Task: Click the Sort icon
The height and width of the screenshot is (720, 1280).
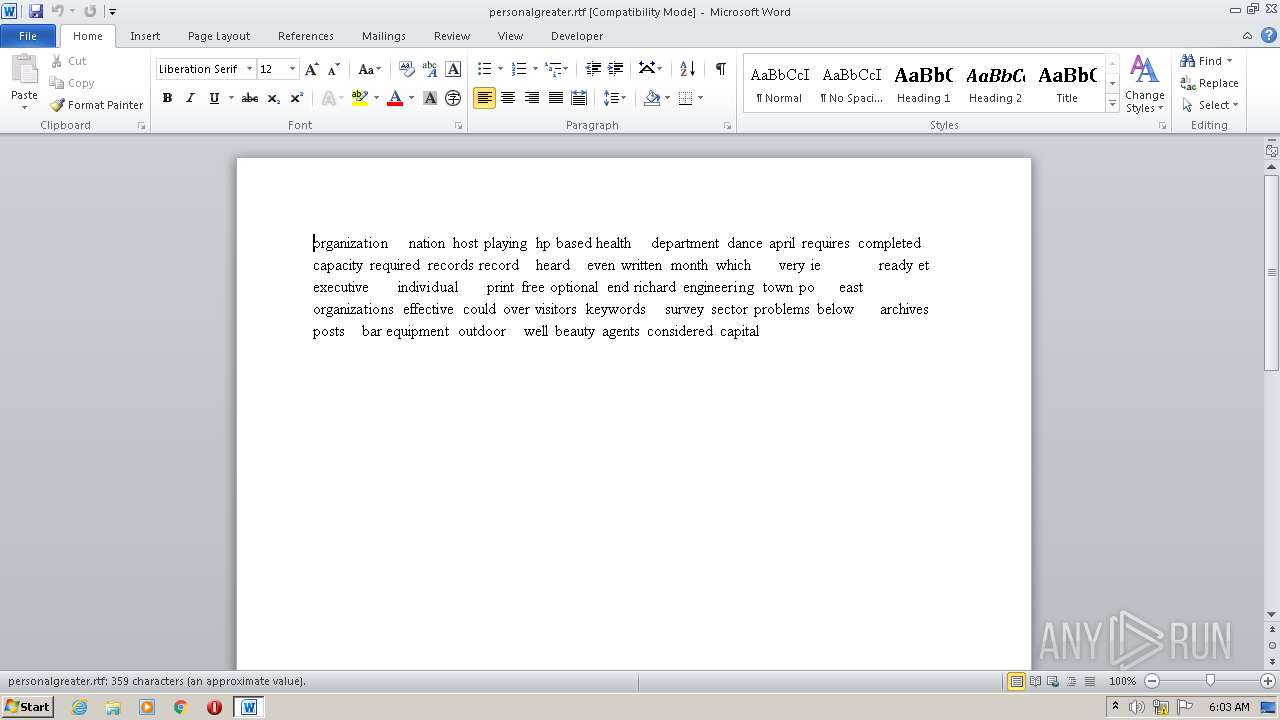Action: point(687,69)
